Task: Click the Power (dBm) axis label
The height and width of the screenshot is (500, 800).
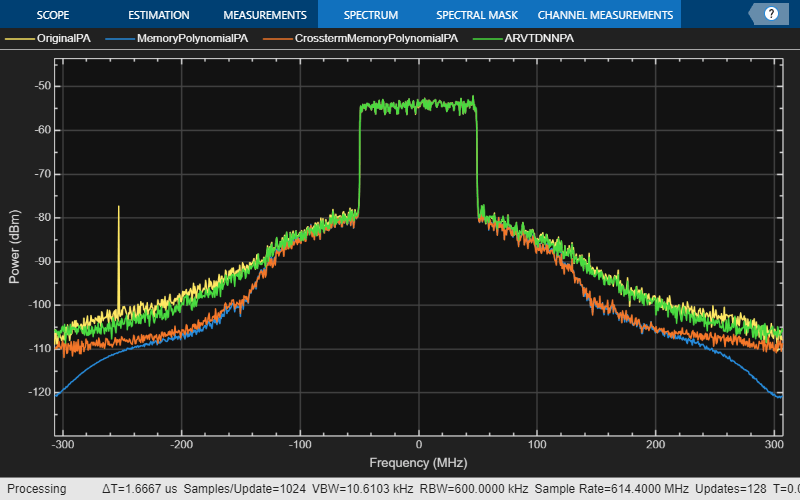Action: click(14, 246)
